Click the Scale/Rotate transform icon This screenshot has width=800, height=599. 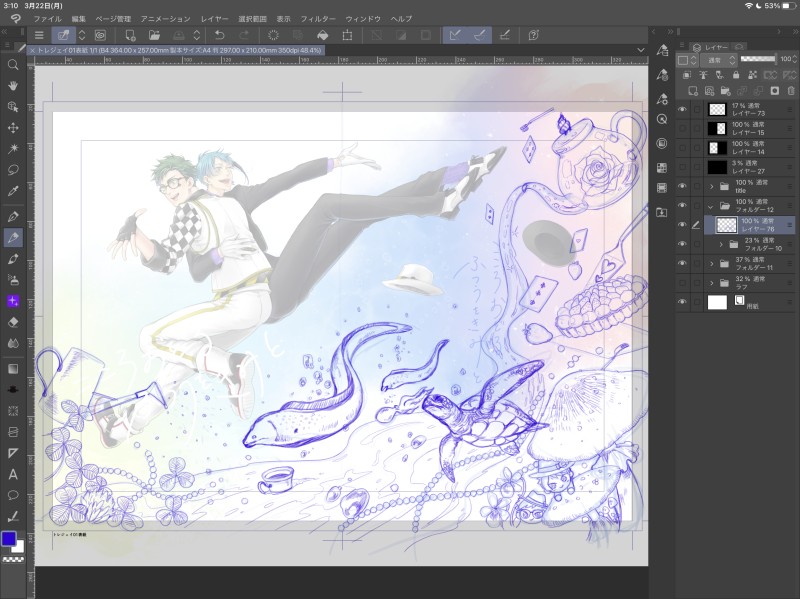tap(347, 35)
